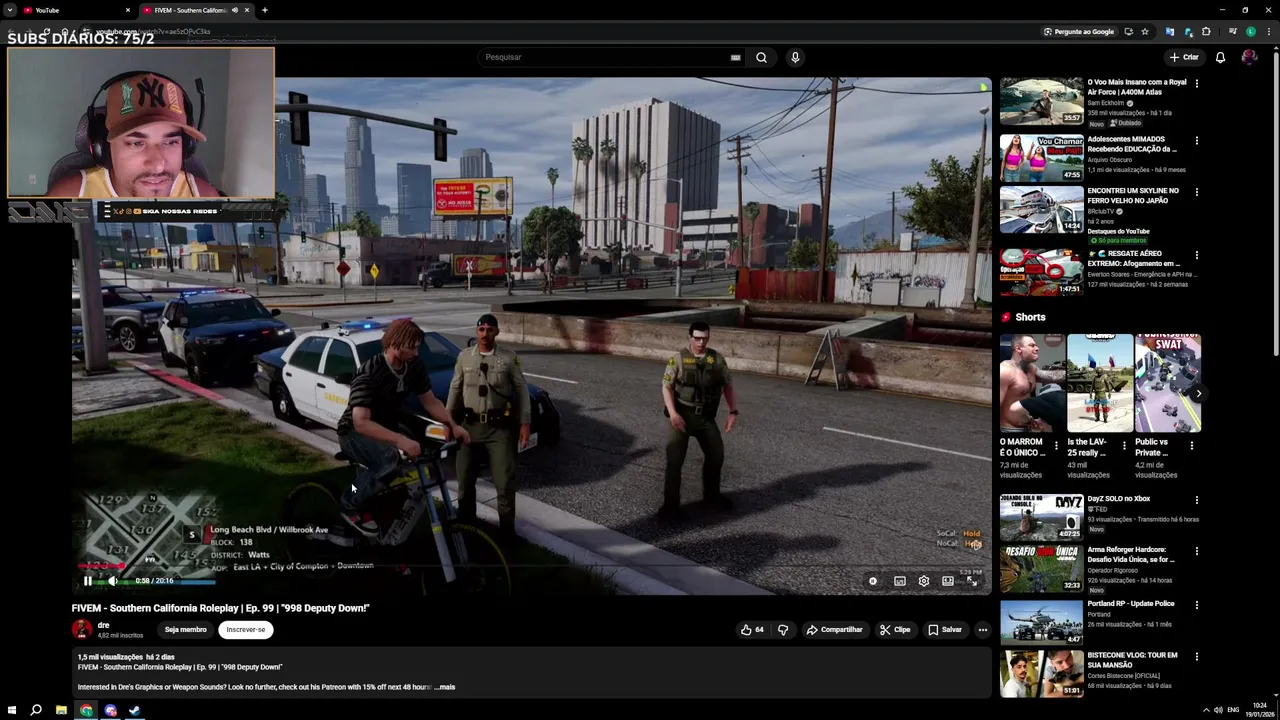This screenshot has height=720, width=1280.
Task: Click the taskbar volume icon
Action: [x=1218, y=710]
